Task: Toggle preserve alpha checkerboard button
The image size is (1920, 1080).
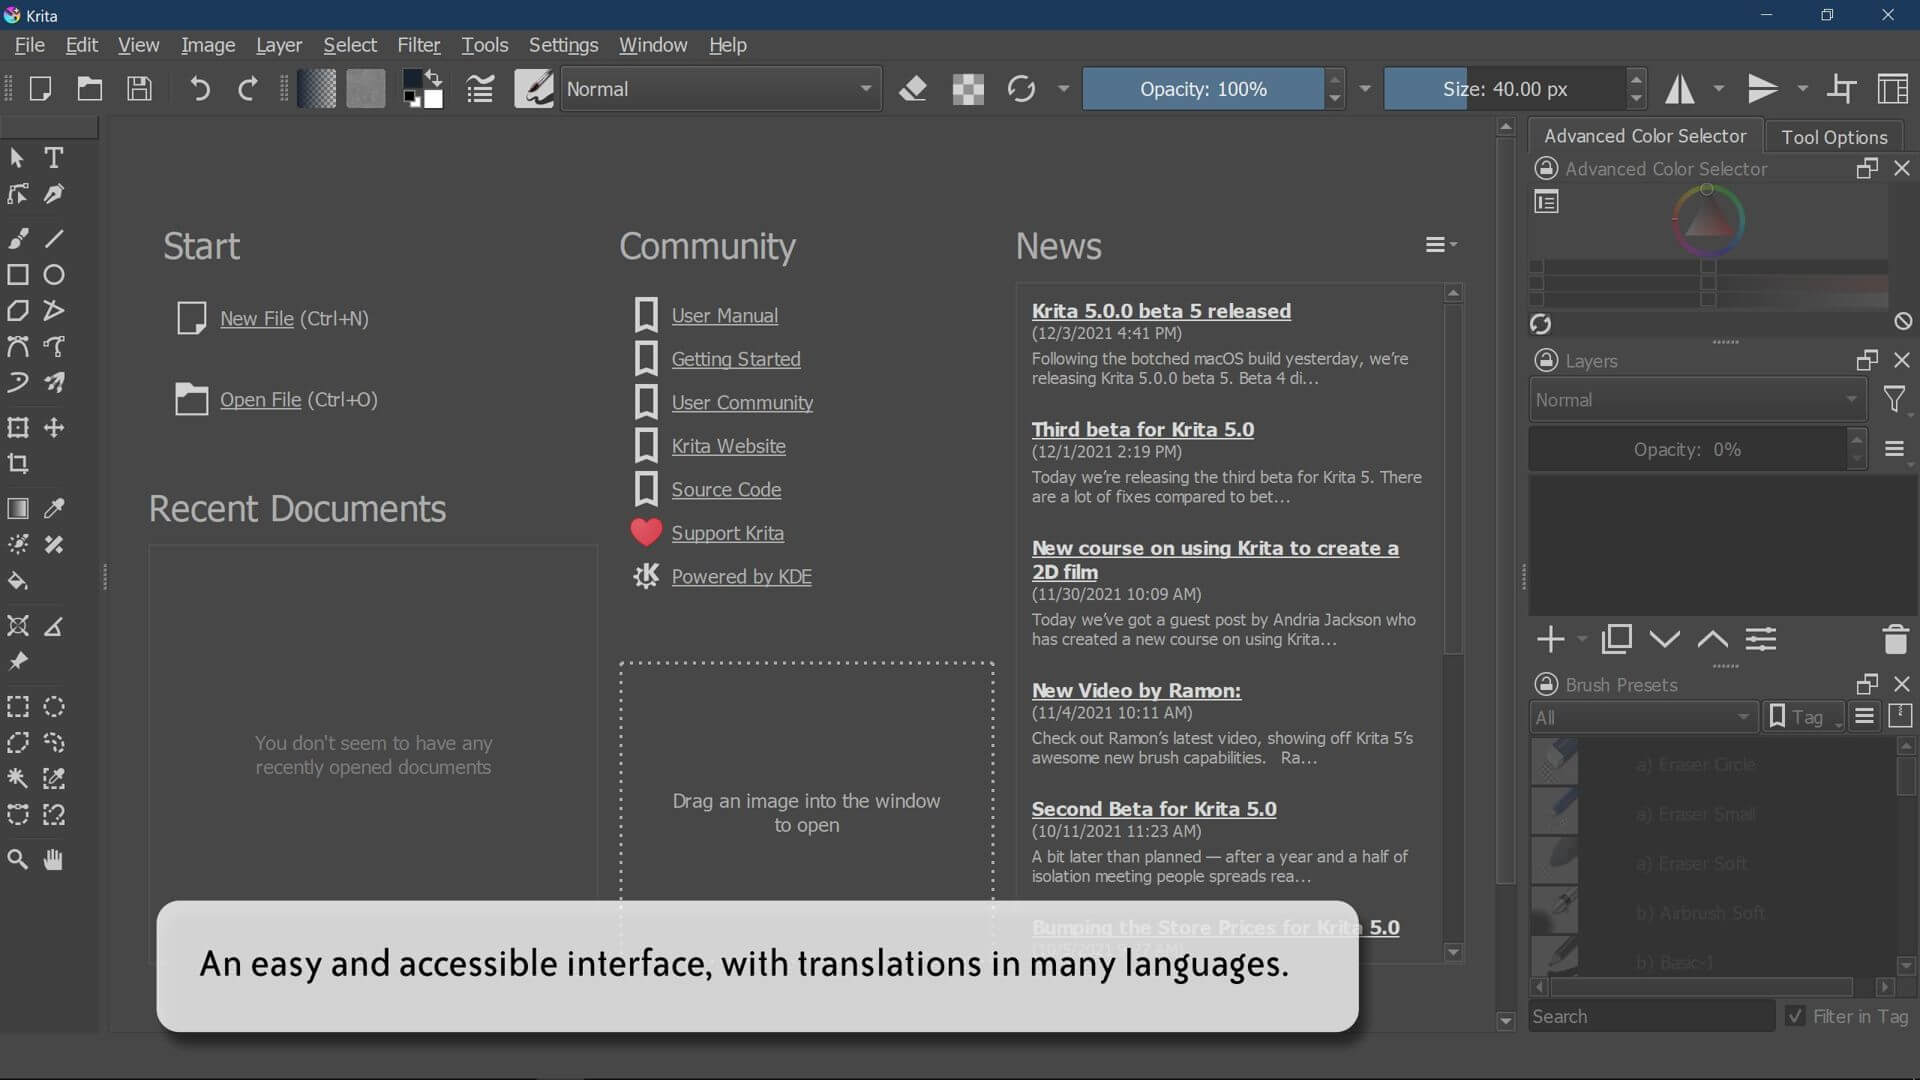Action: click(x=967, y=89)
